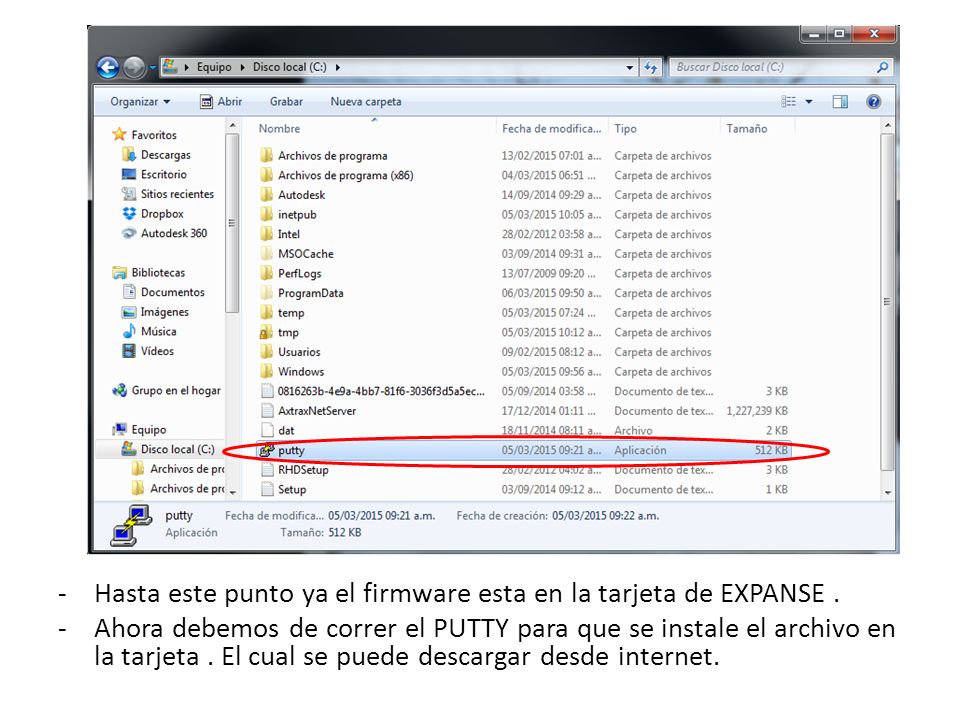This screenshot has height=720, width=960.
Task: Click Nueva carpeta button
Action: tap(366, 102)
